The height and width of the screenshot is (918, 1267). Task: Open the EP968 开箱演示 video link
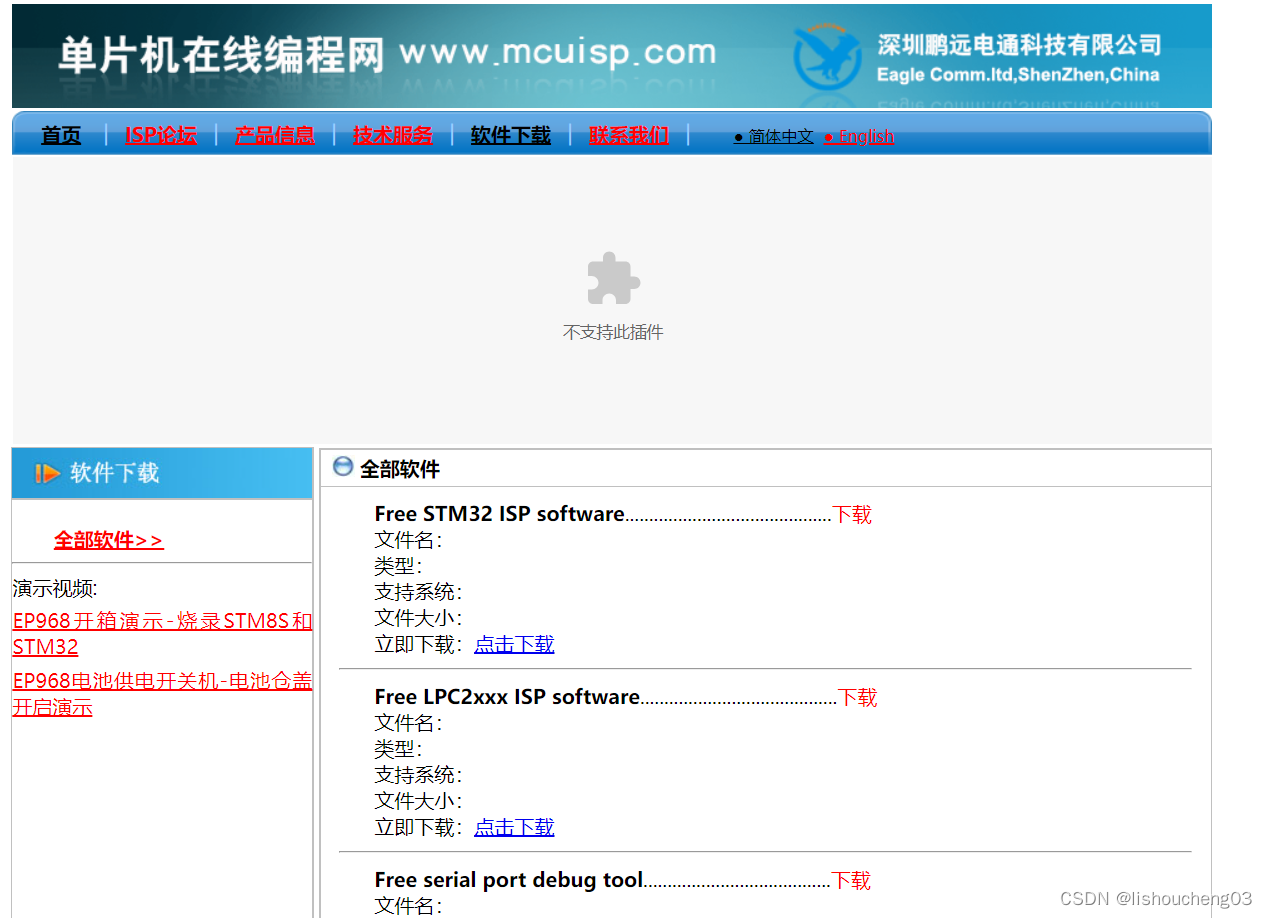(162, 633)
